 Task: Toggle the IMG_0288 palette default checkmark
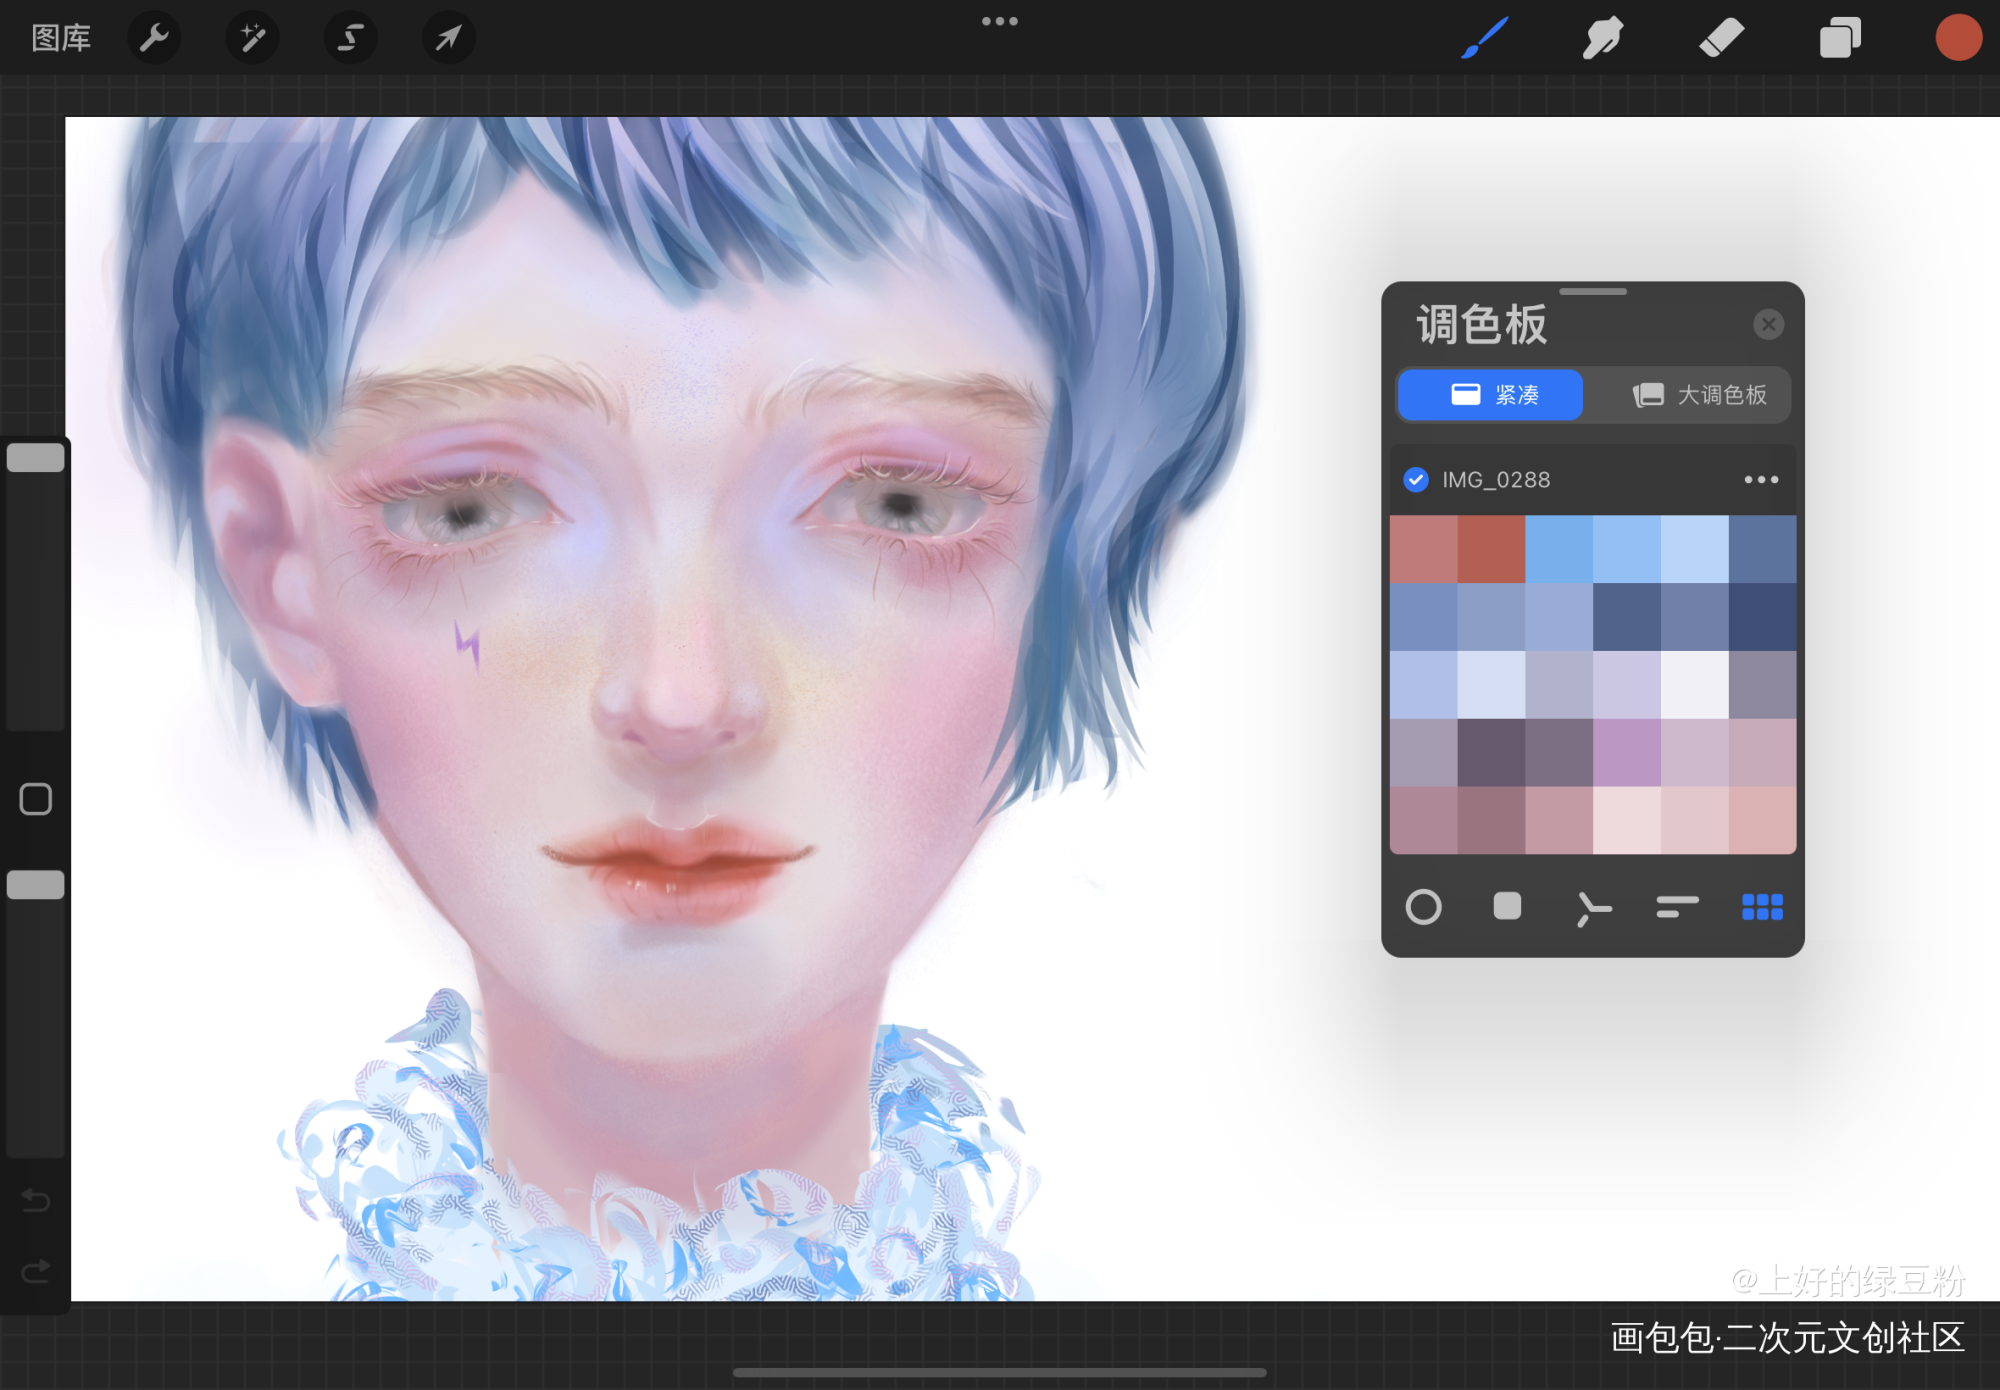[1416, 480]
